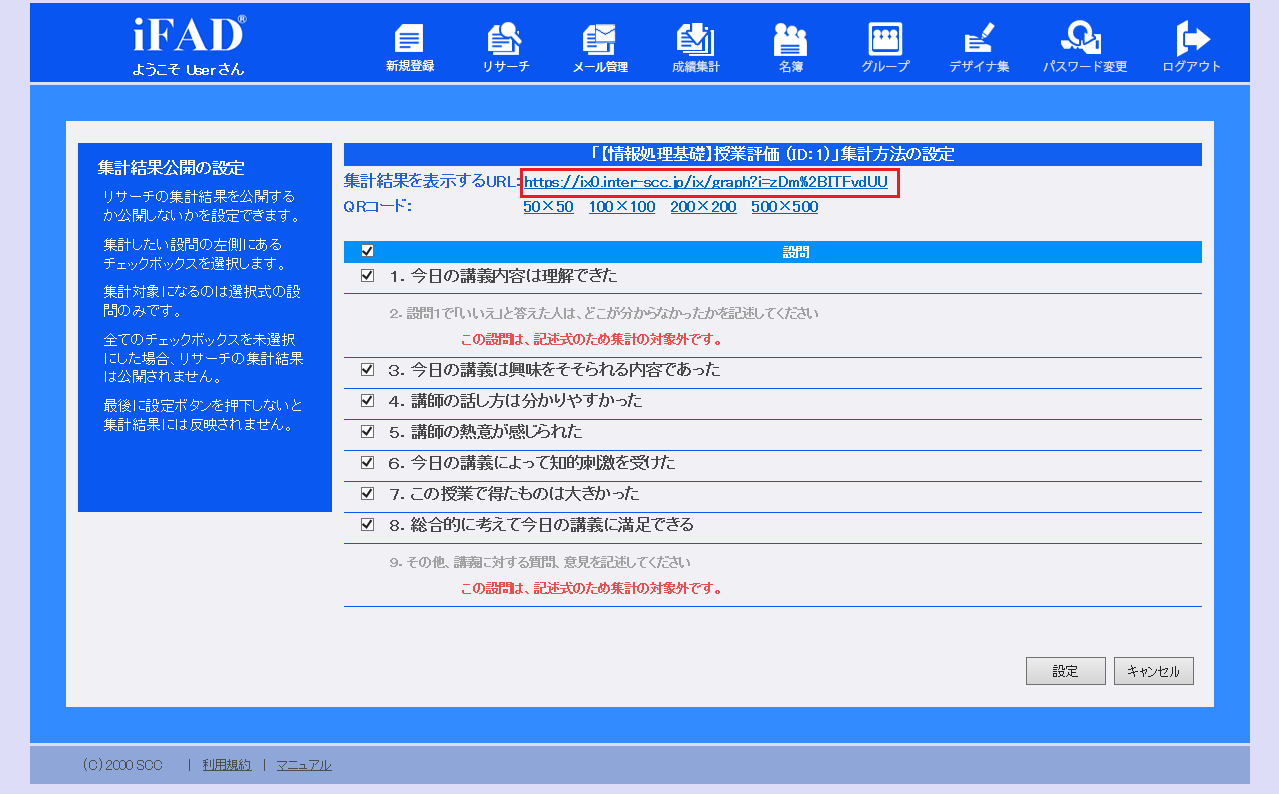The image size is (1279, 794).
Task: Open the グループ icon
Action: coord(885,48)
